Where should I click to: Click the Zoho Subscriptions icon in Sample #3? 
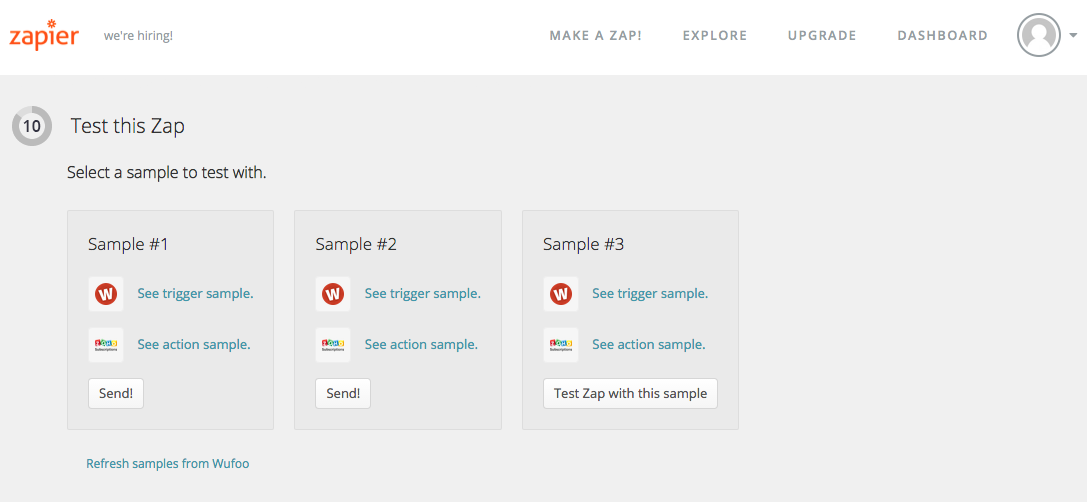click(x=561, y=345)
